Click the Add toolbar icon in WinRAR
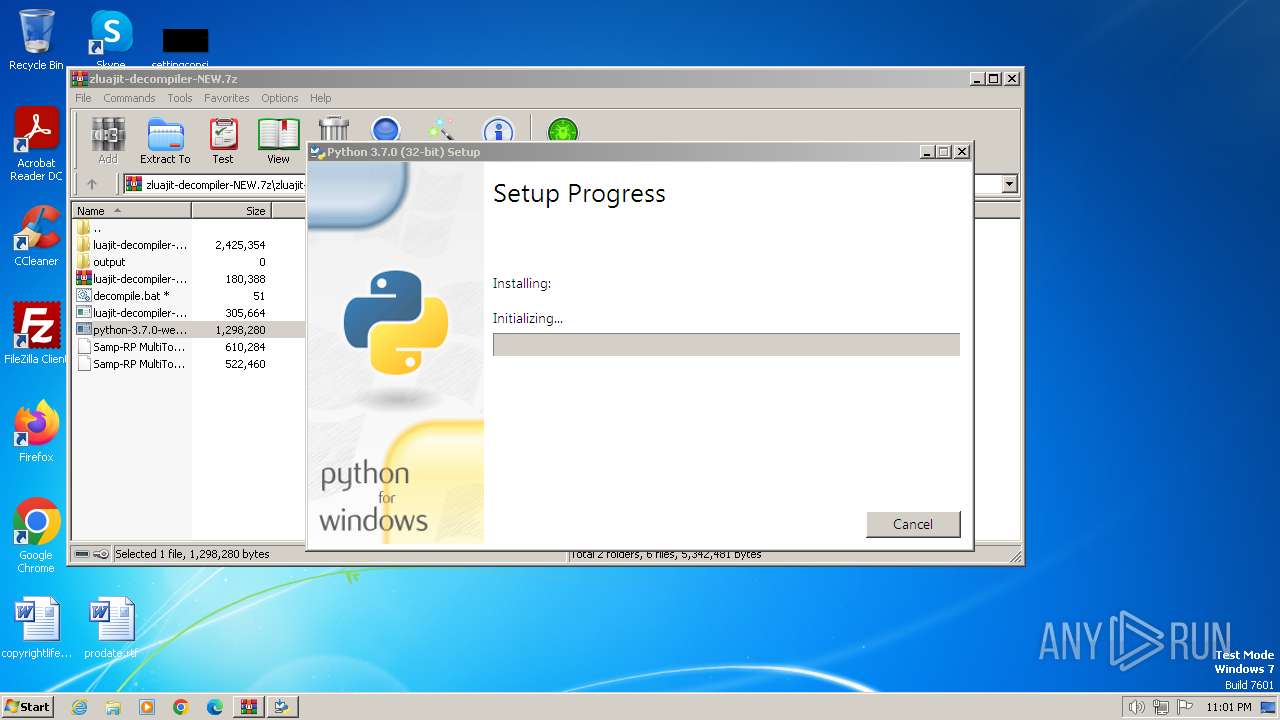Image resolution: width=1280 pixels, height=720 pixels. [x=108, y=140]
